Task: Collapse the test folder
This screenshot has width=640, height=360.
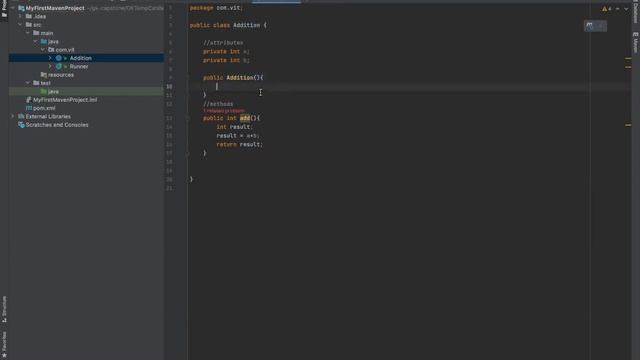Action: click(x=28, y=83)
